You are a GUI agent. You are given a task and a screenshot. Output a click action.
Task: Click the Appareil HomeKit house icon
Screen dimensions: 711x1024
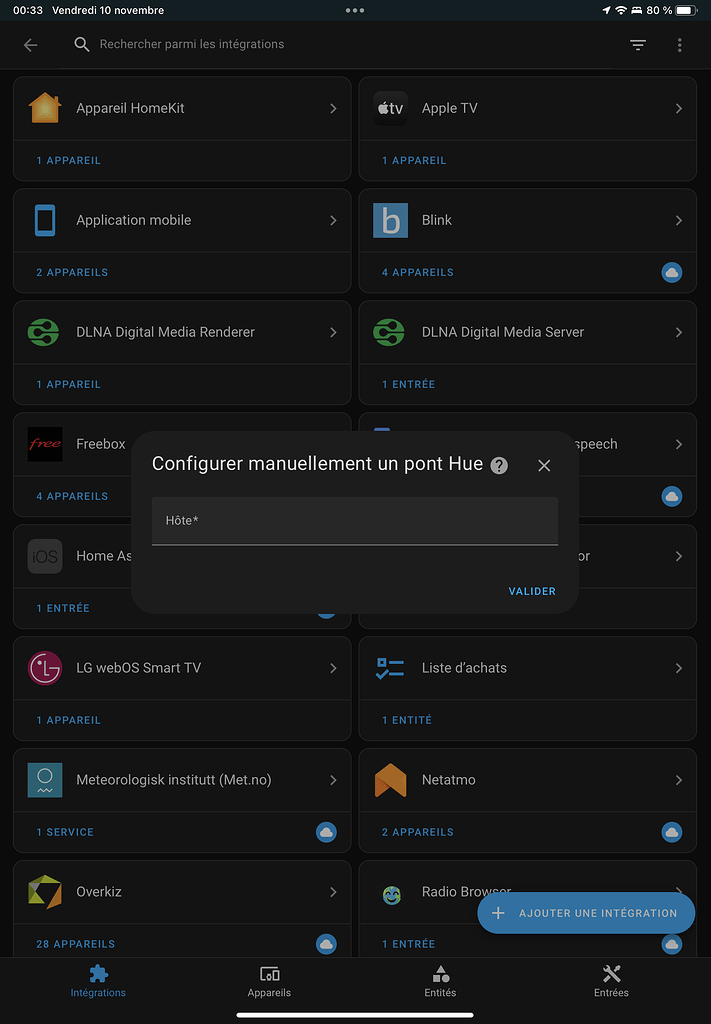(x=44, y=108)
